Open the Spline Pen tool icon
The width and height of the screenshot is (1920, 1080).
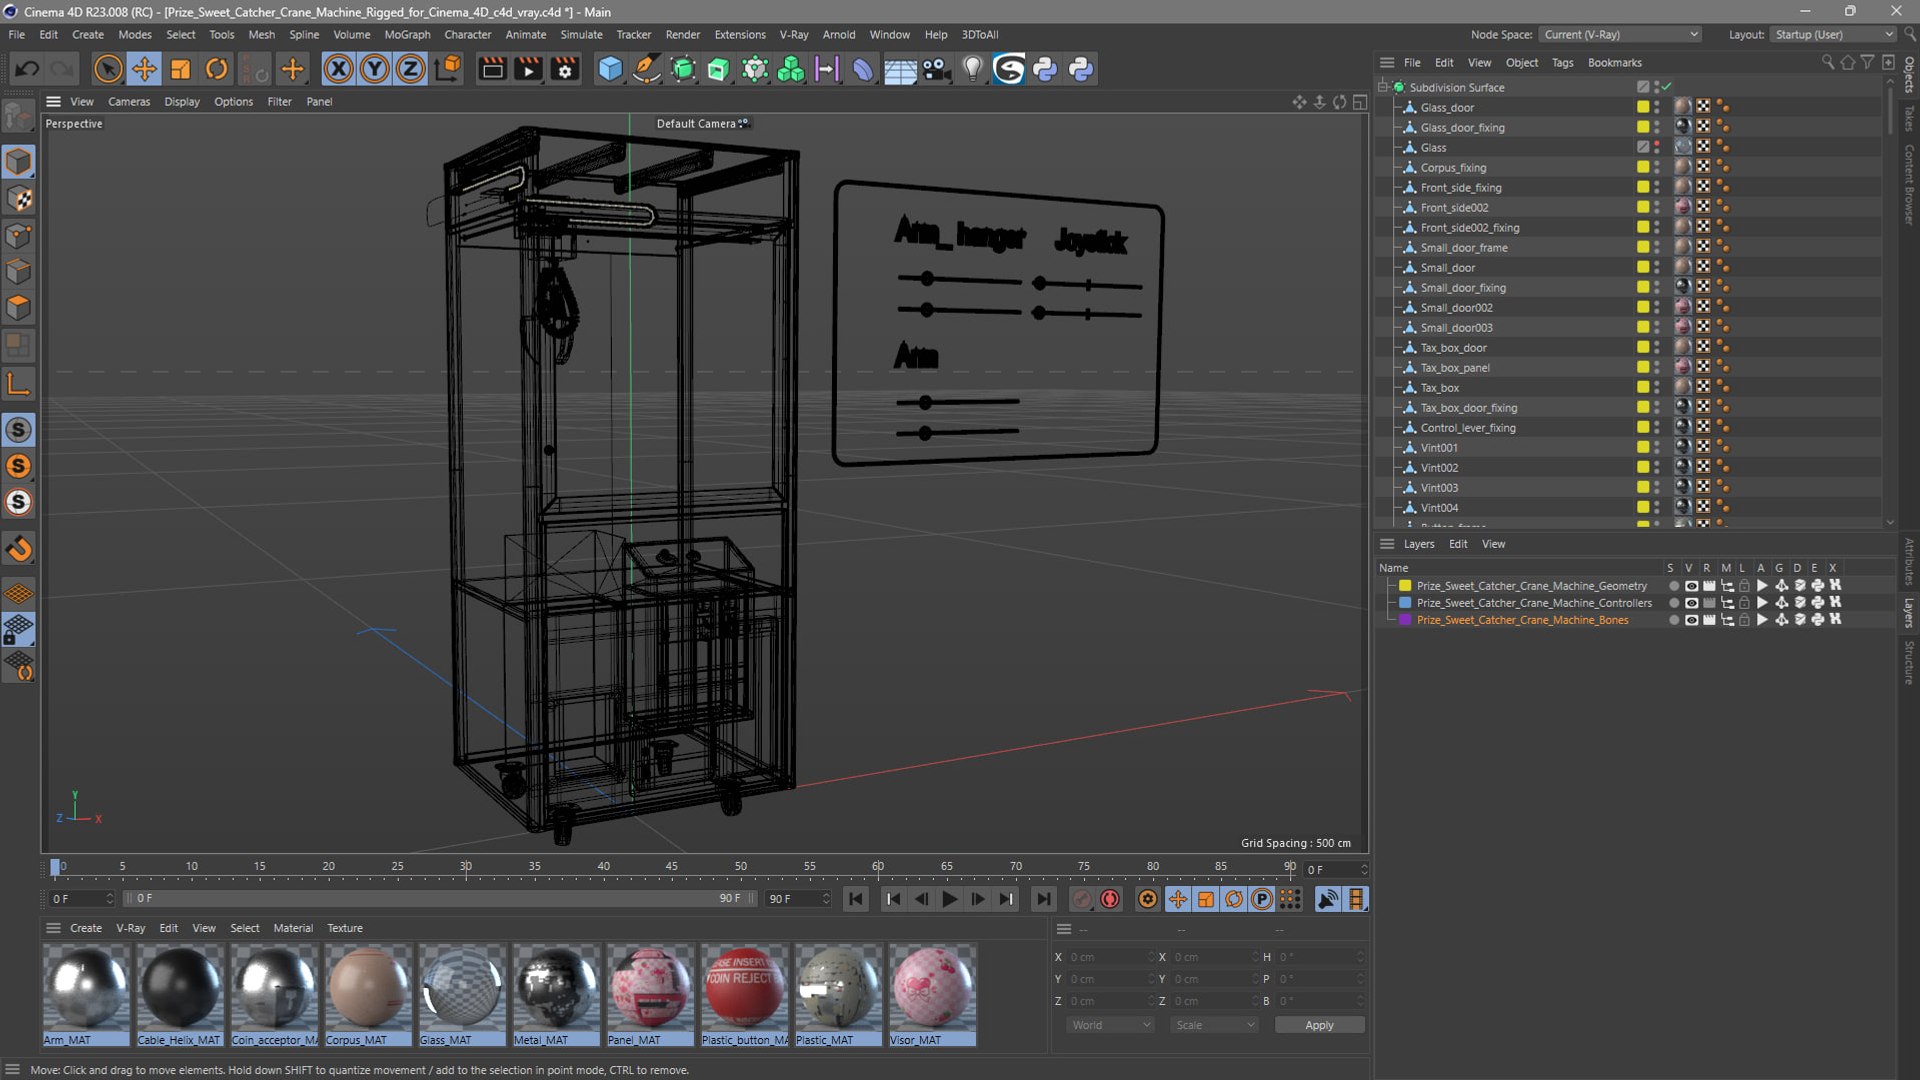(x=647, y=69)
